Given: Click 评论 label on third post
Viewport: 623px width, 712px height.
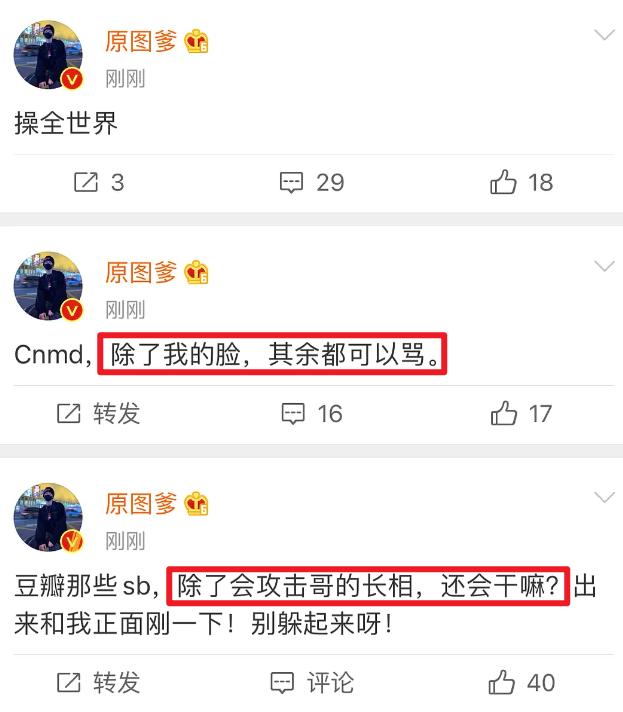Looking at the screenshot, I should click(x=330, y=682).
